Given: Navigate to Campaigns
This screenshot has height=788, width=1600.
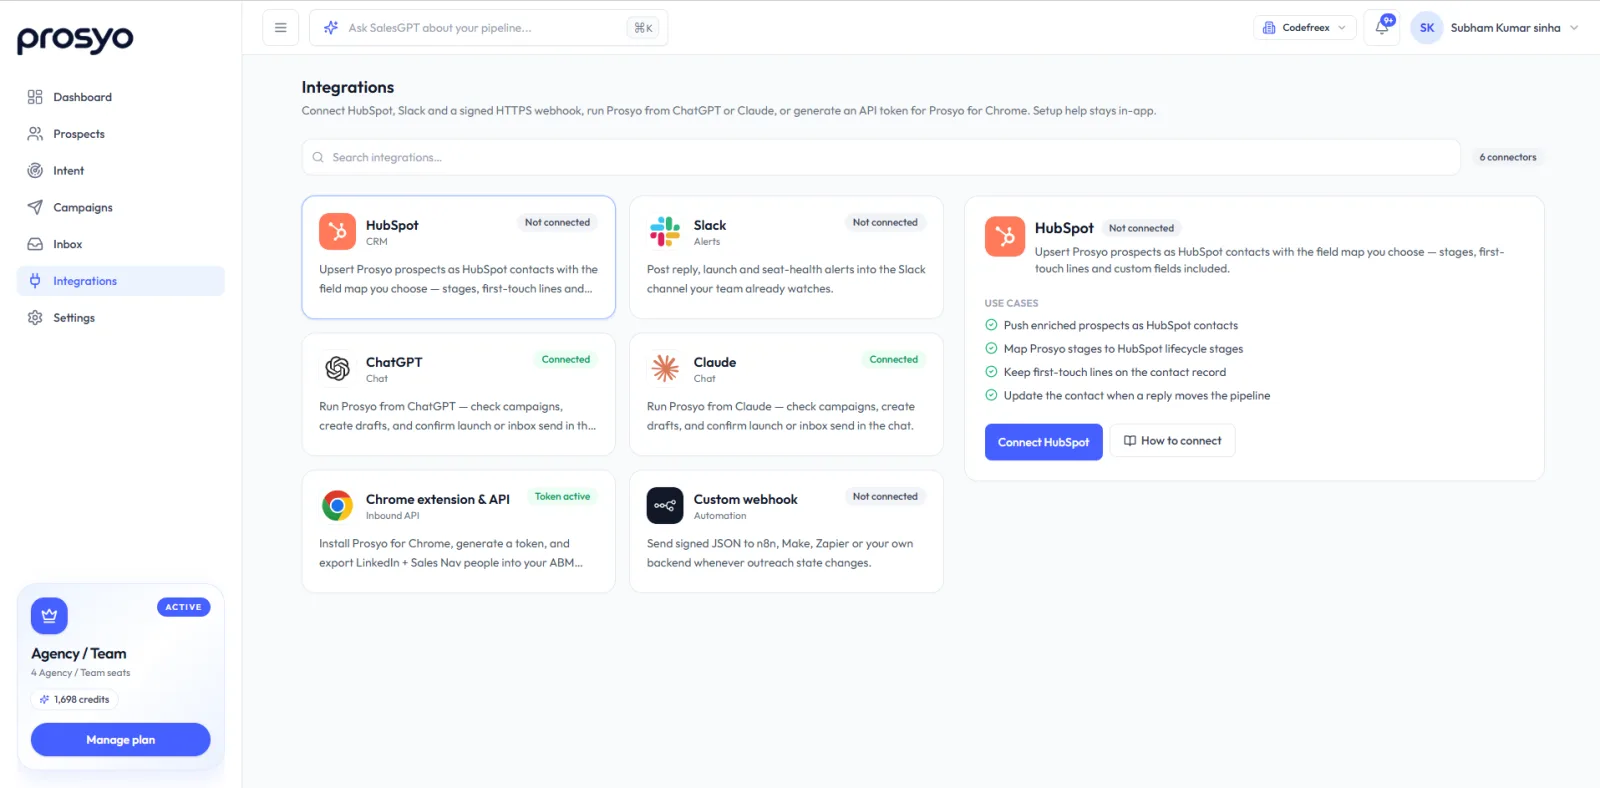Looking at the screenshot, I should click(x=120, y=207).
